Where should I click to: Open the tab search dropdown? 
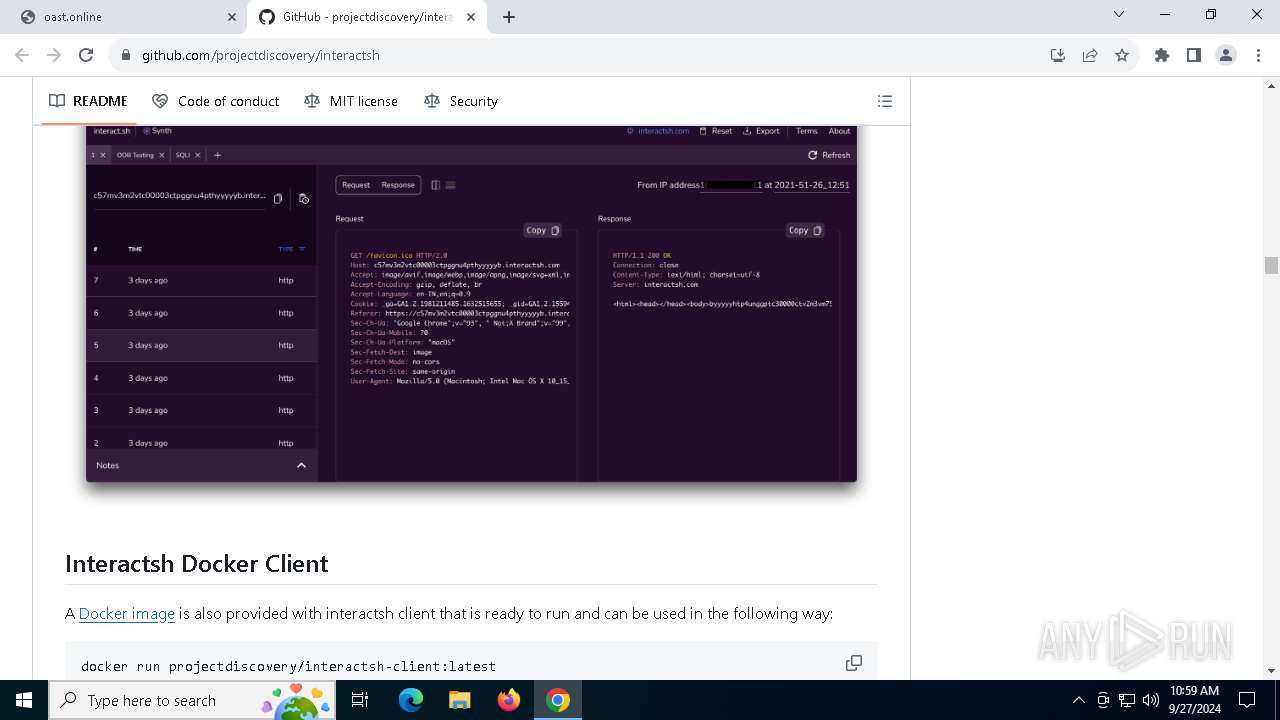[x=1119, y=14]
